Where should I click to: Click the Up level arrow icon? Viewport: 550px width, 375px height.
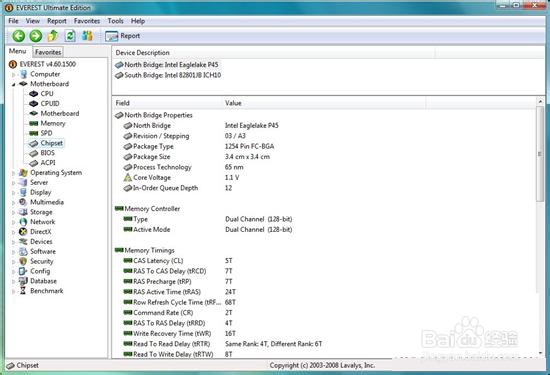point(53,35)
